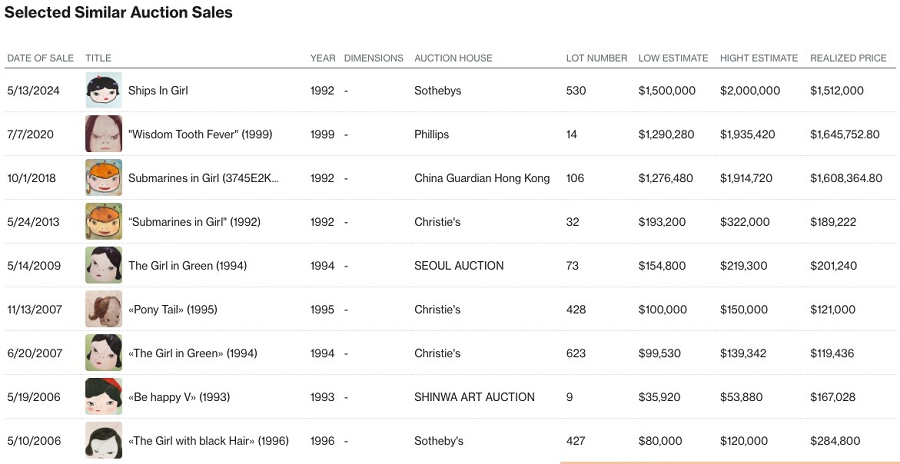Click the «Pony Tail» (1995) title
This screenshot has width=900, height=464.
172,310
